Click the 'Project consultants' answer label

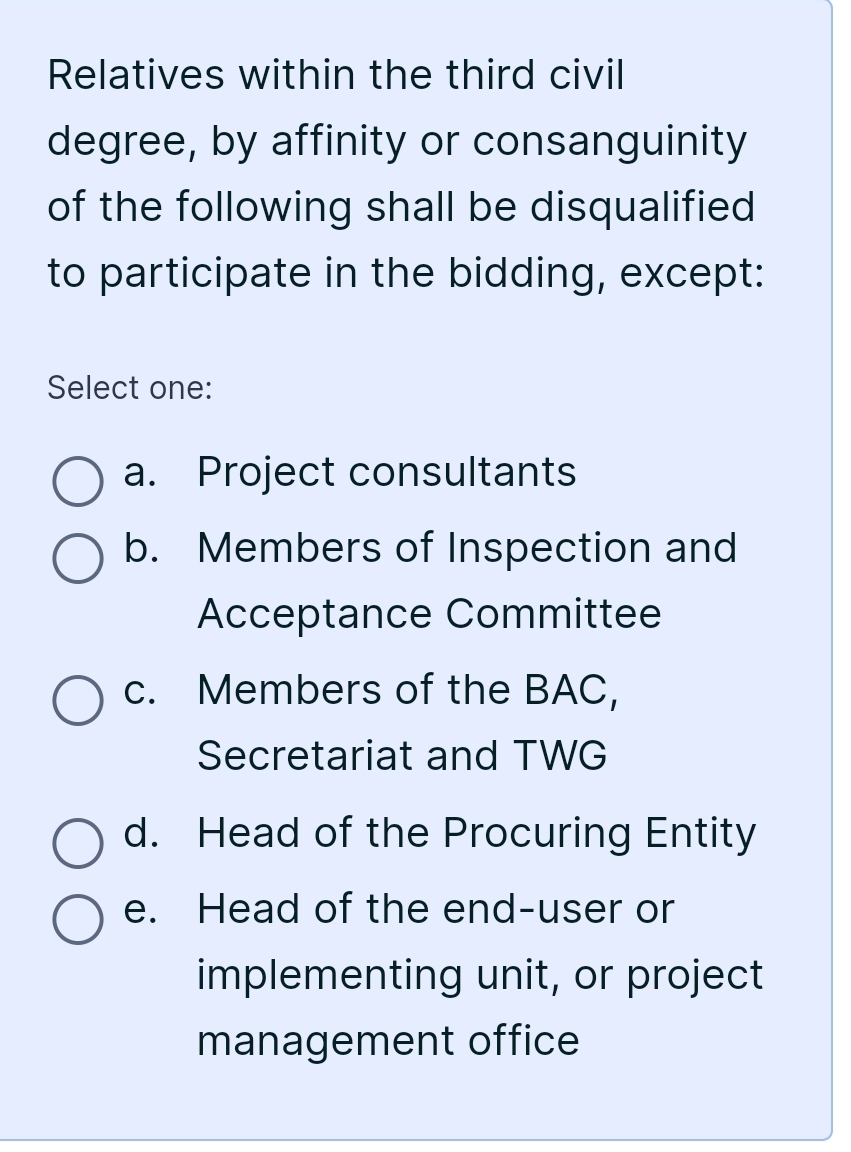point(387,472)
